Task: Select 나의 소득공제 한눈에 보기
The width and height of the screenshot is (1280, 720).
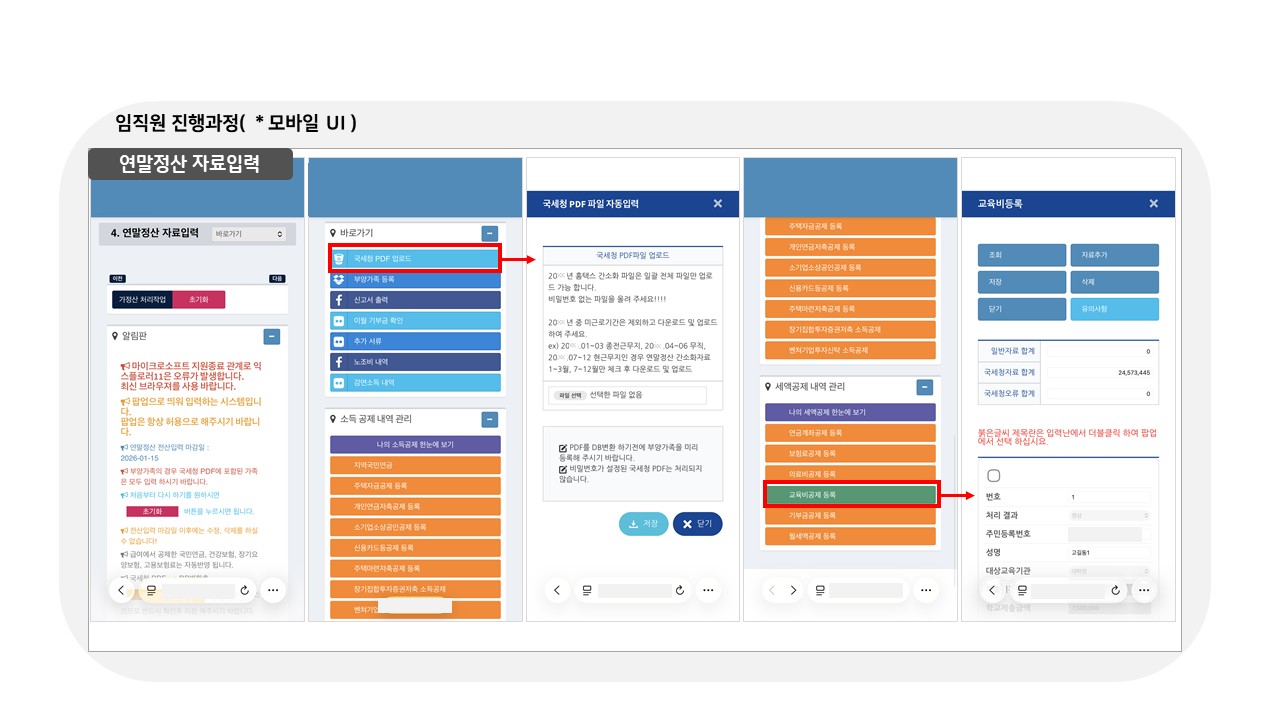Action: click(415, 444)
